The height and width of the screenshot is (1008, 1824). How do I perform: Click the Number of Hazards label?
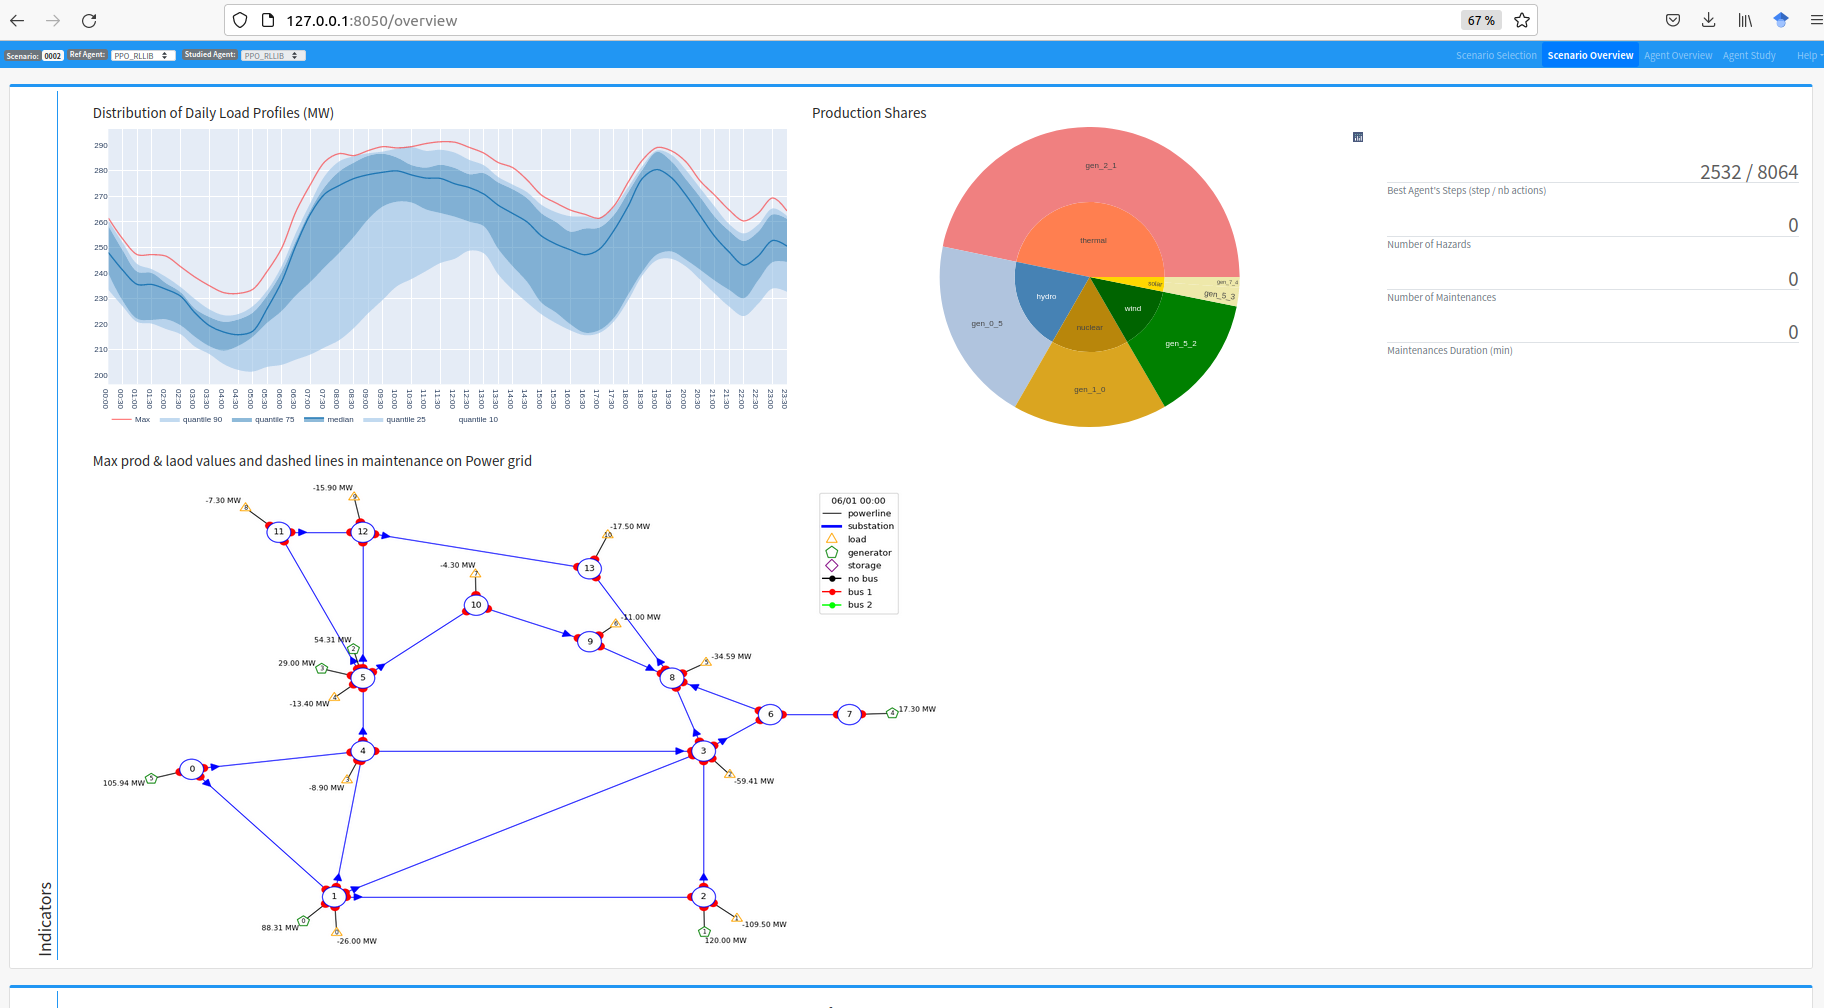(1429, 245)
